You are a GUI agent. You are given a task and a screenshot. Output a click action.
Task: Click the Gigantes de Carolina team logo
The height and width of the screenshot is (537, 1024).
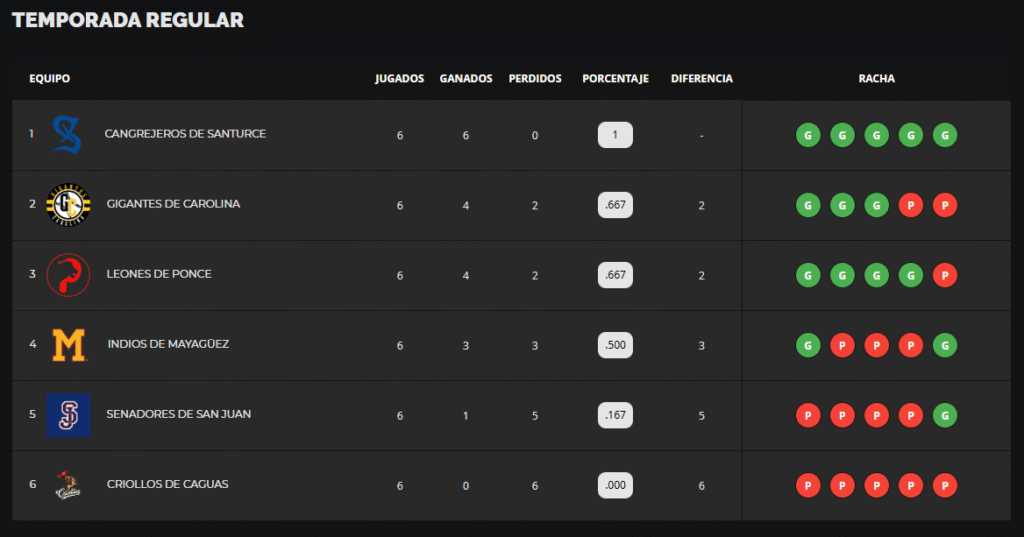68,205
